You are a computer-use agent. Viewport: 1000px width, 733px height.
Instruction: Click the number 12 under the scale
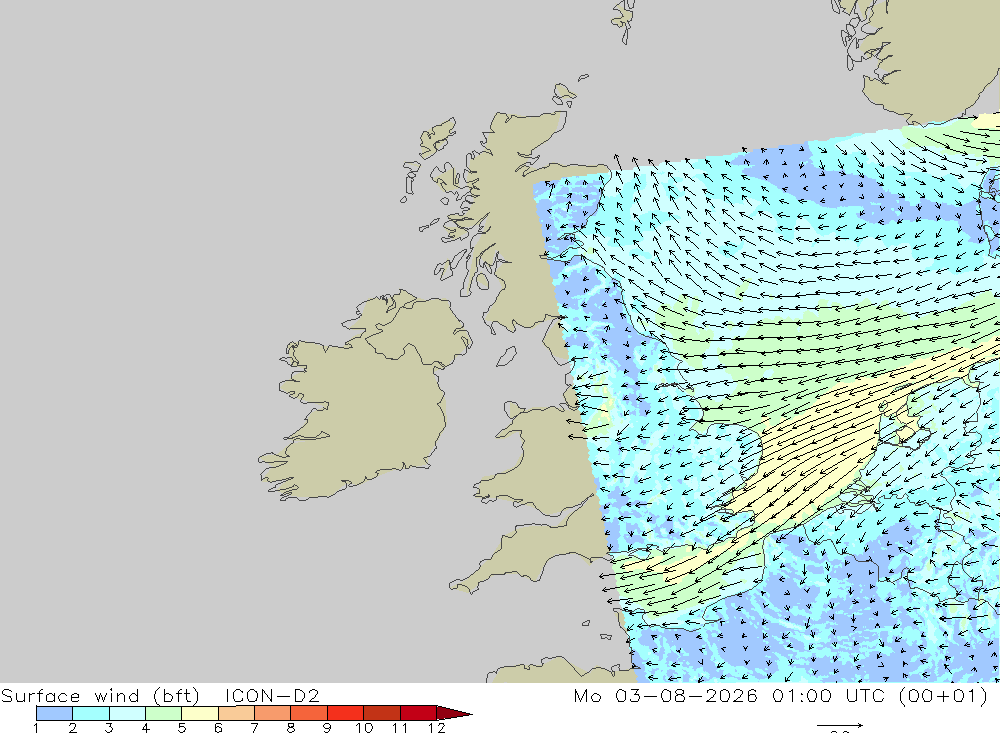[436, 727]
